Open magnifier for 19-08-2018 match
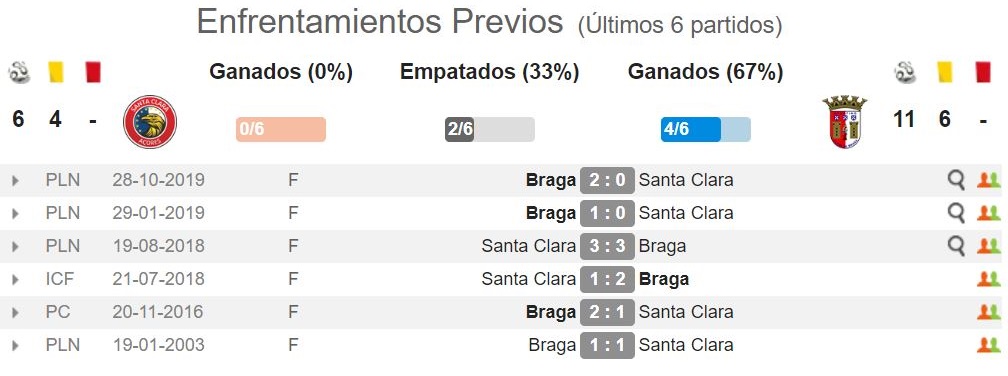This screenshot has width=1008, height=376. [957, 246]
